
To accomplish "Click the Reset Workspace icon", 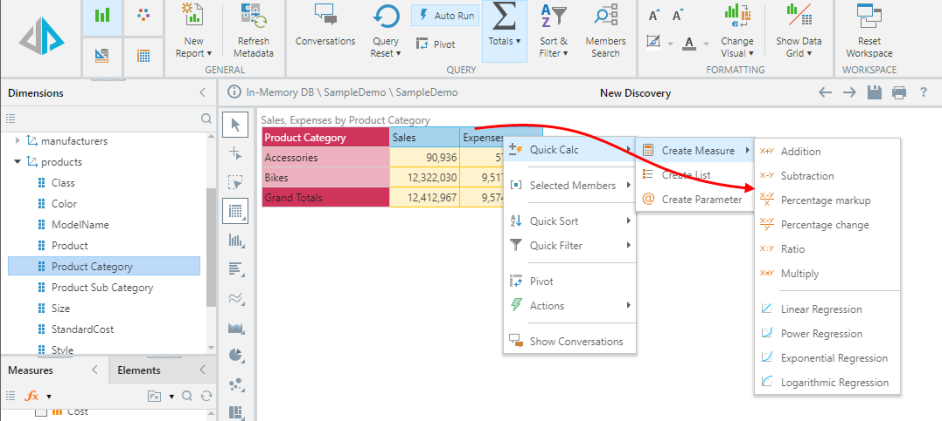I will pyautogui.click(x=869, y=17).
